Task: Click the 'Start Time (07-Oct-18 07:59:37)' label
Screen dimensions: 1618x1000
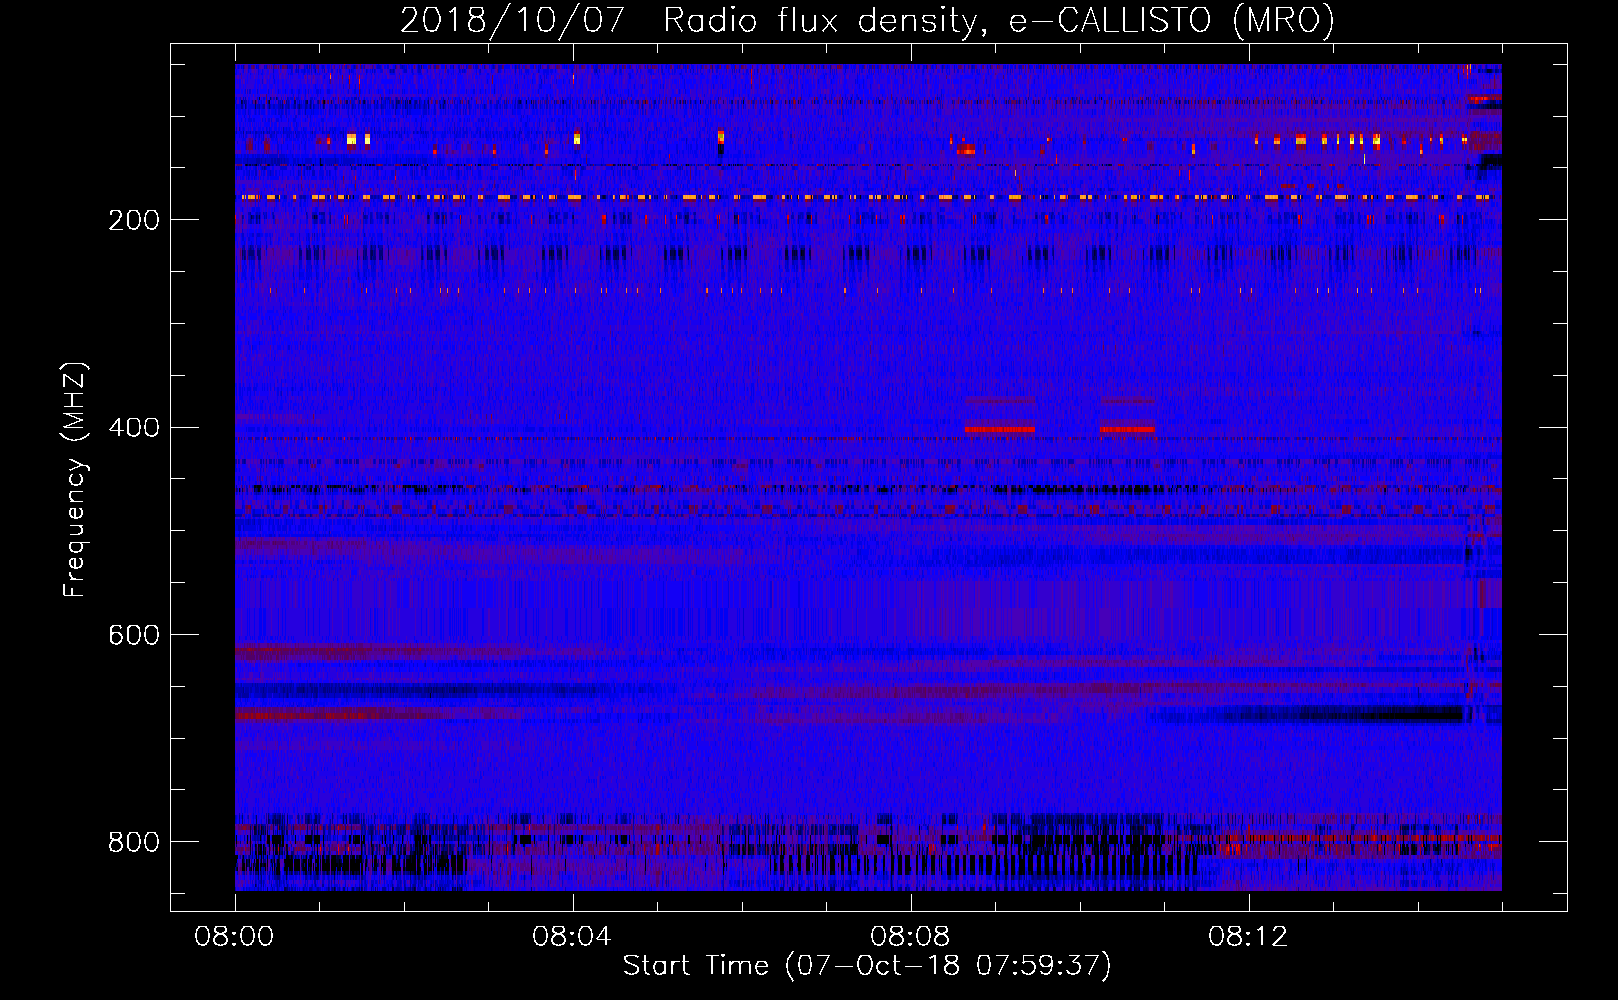Action: [867, 966]
